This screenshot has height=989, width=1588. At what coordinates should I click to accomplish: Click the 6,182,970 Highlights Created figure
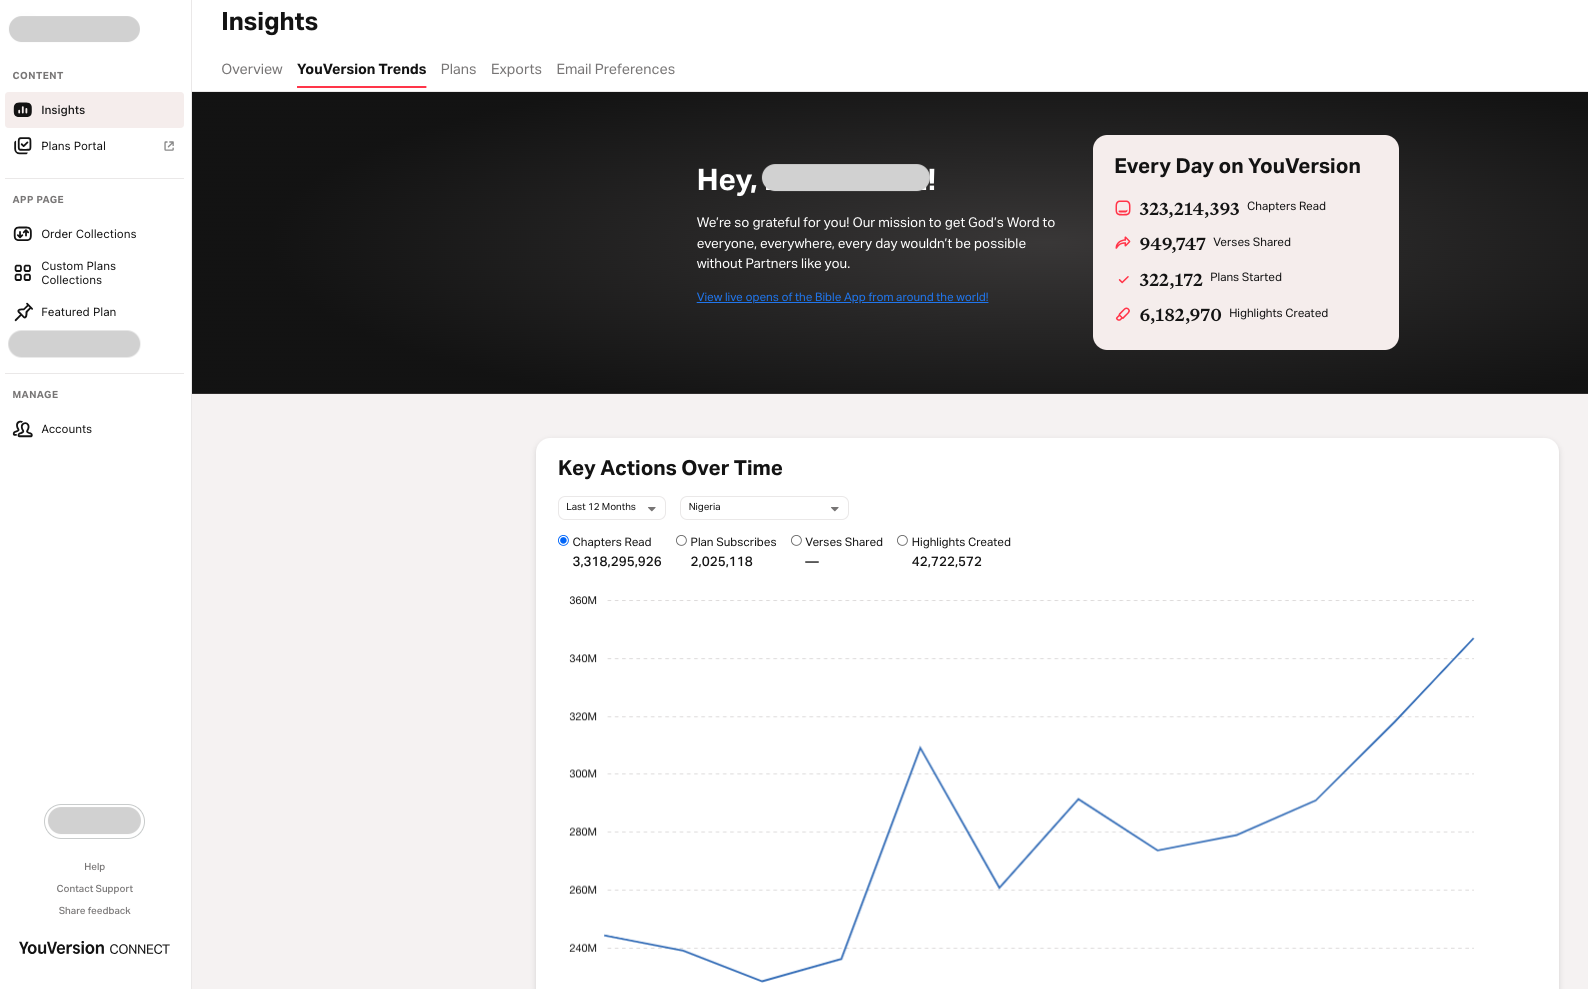pos(1180,314)
